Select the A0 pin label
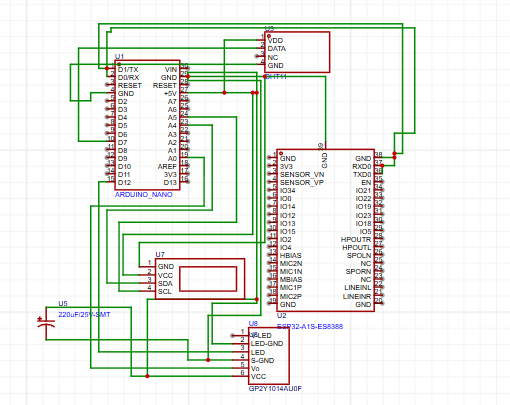The image size is (510, 405). coord(172,159)
